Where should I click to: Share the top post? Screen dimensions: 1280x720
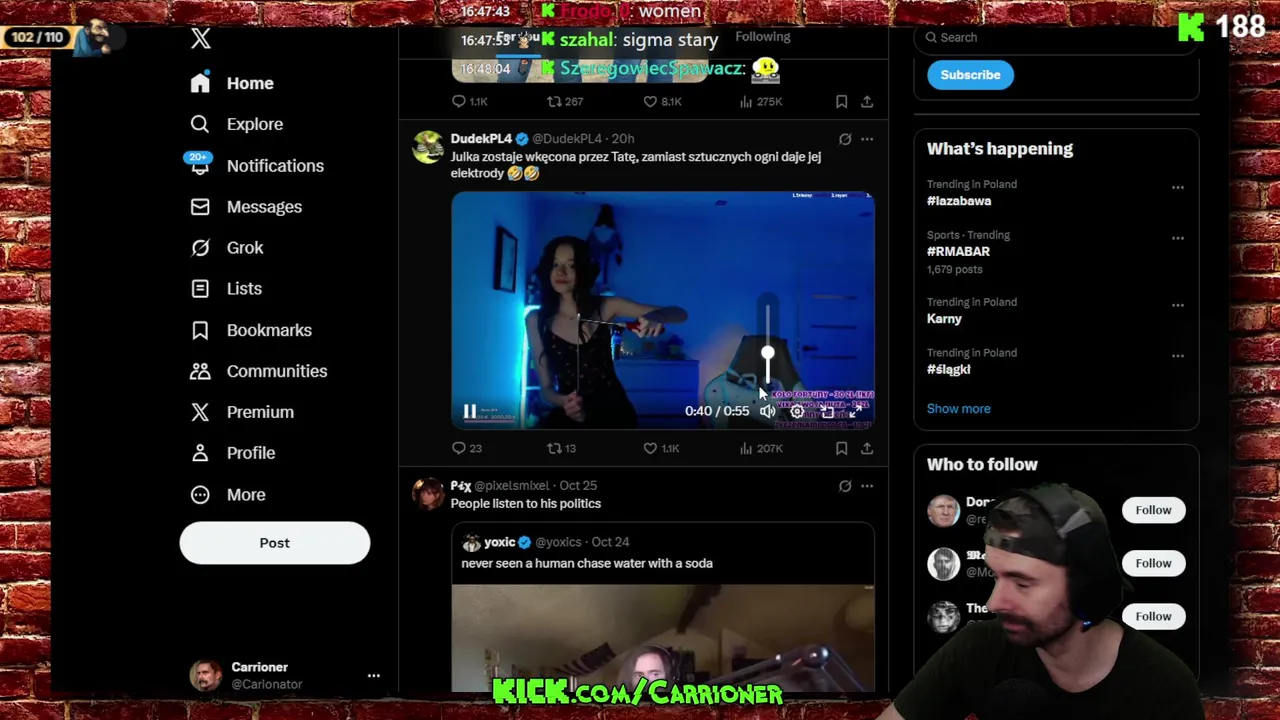pos(867,102)
